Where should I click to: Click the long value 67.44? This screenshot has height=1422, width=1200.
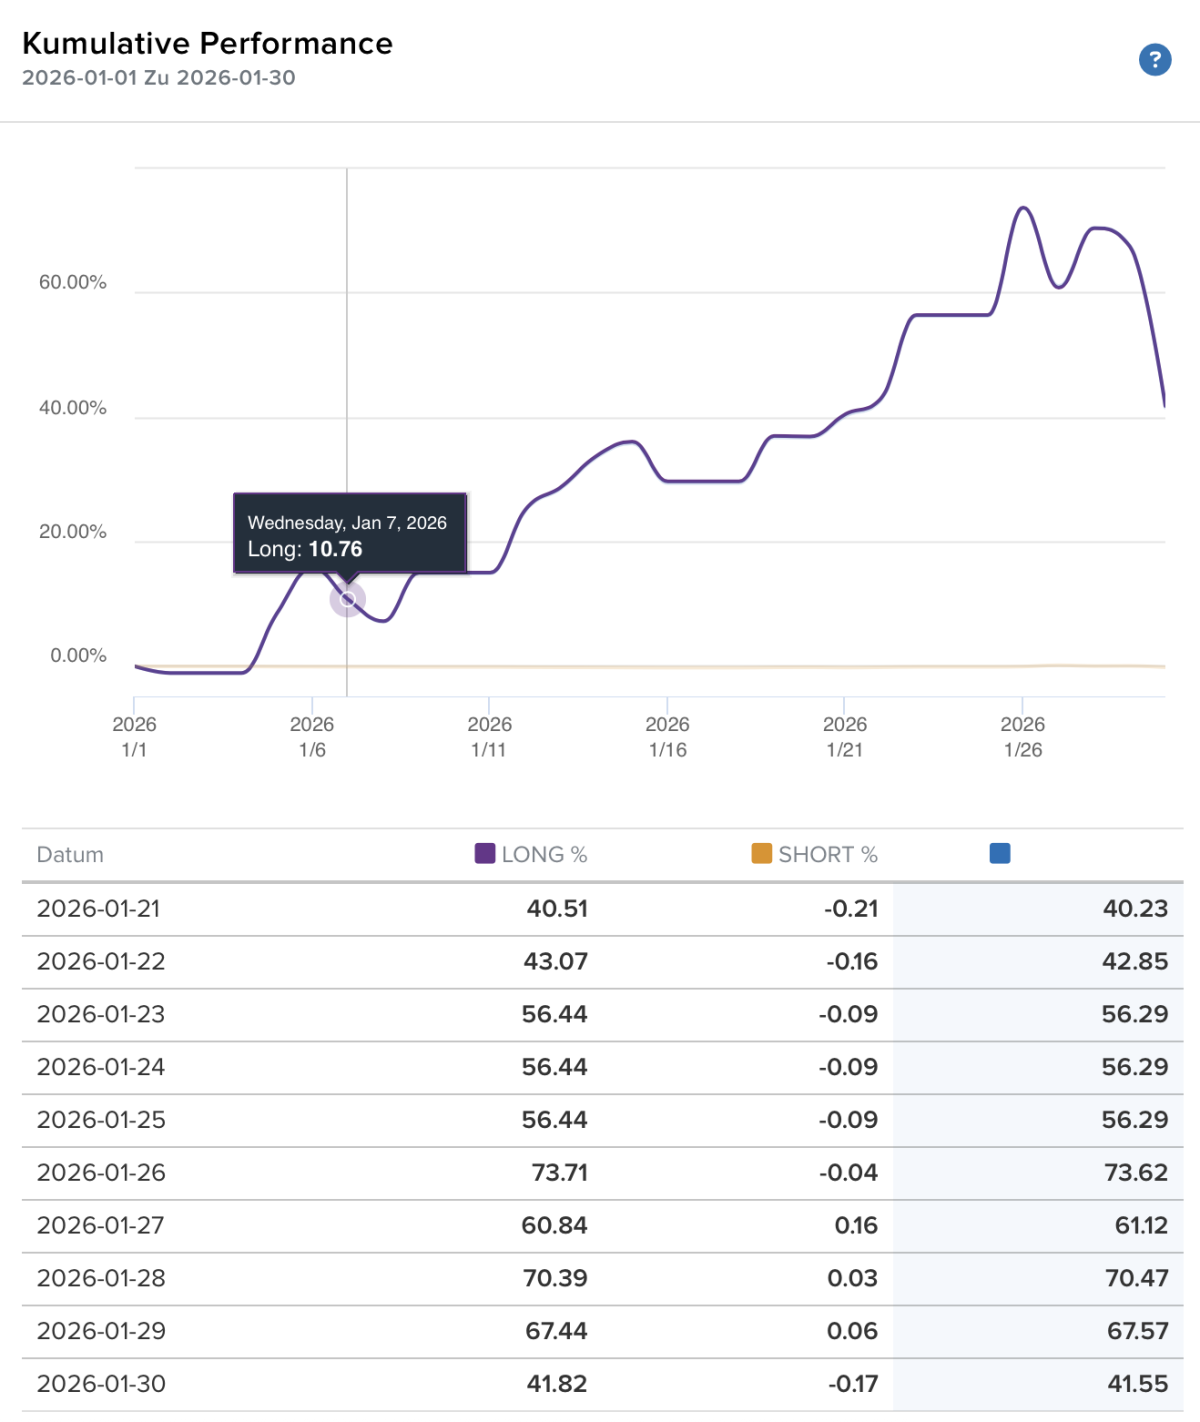[556, 1332]
